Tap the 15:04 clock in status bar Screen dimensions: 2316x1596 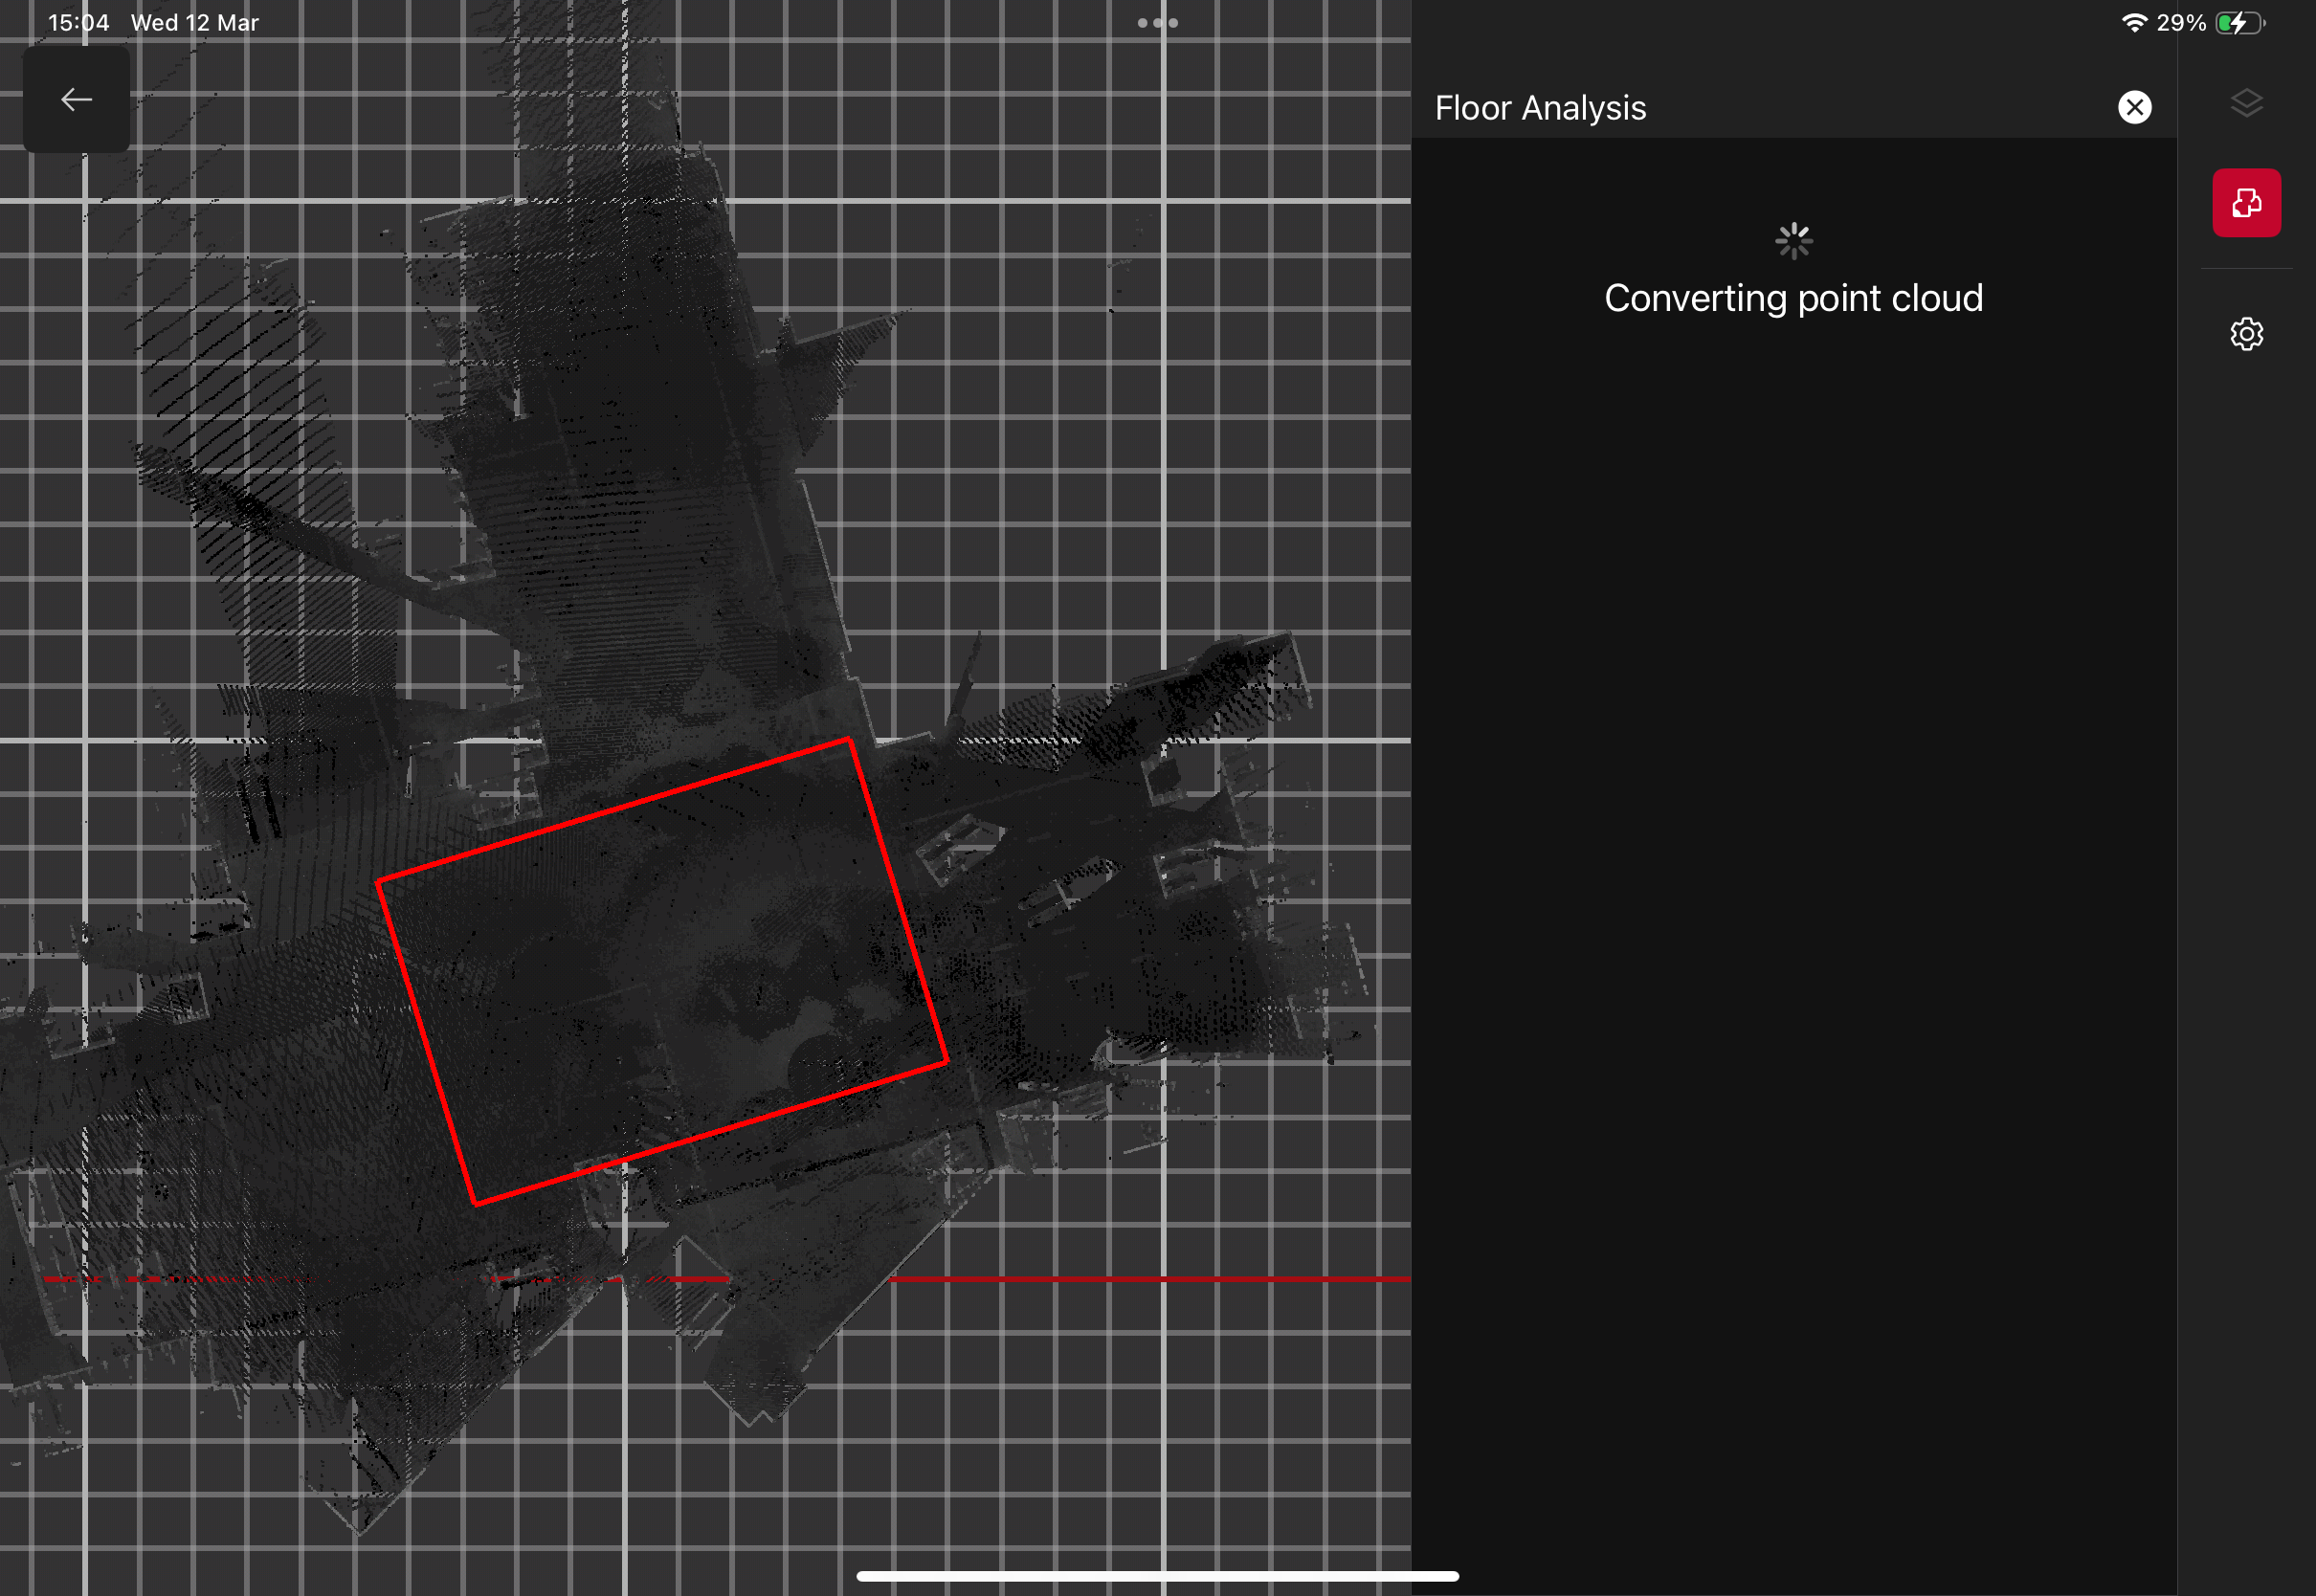78,23
